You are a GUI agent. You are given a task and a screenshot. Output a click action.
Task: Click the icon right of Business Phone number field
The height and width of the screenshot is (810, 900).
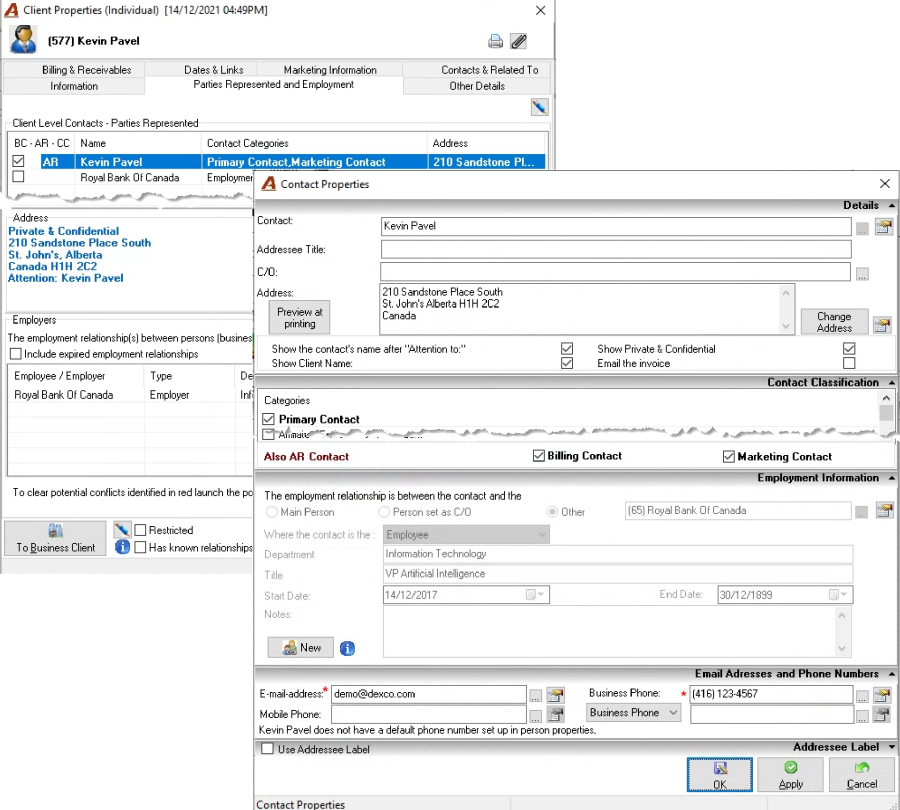point(882,695)
